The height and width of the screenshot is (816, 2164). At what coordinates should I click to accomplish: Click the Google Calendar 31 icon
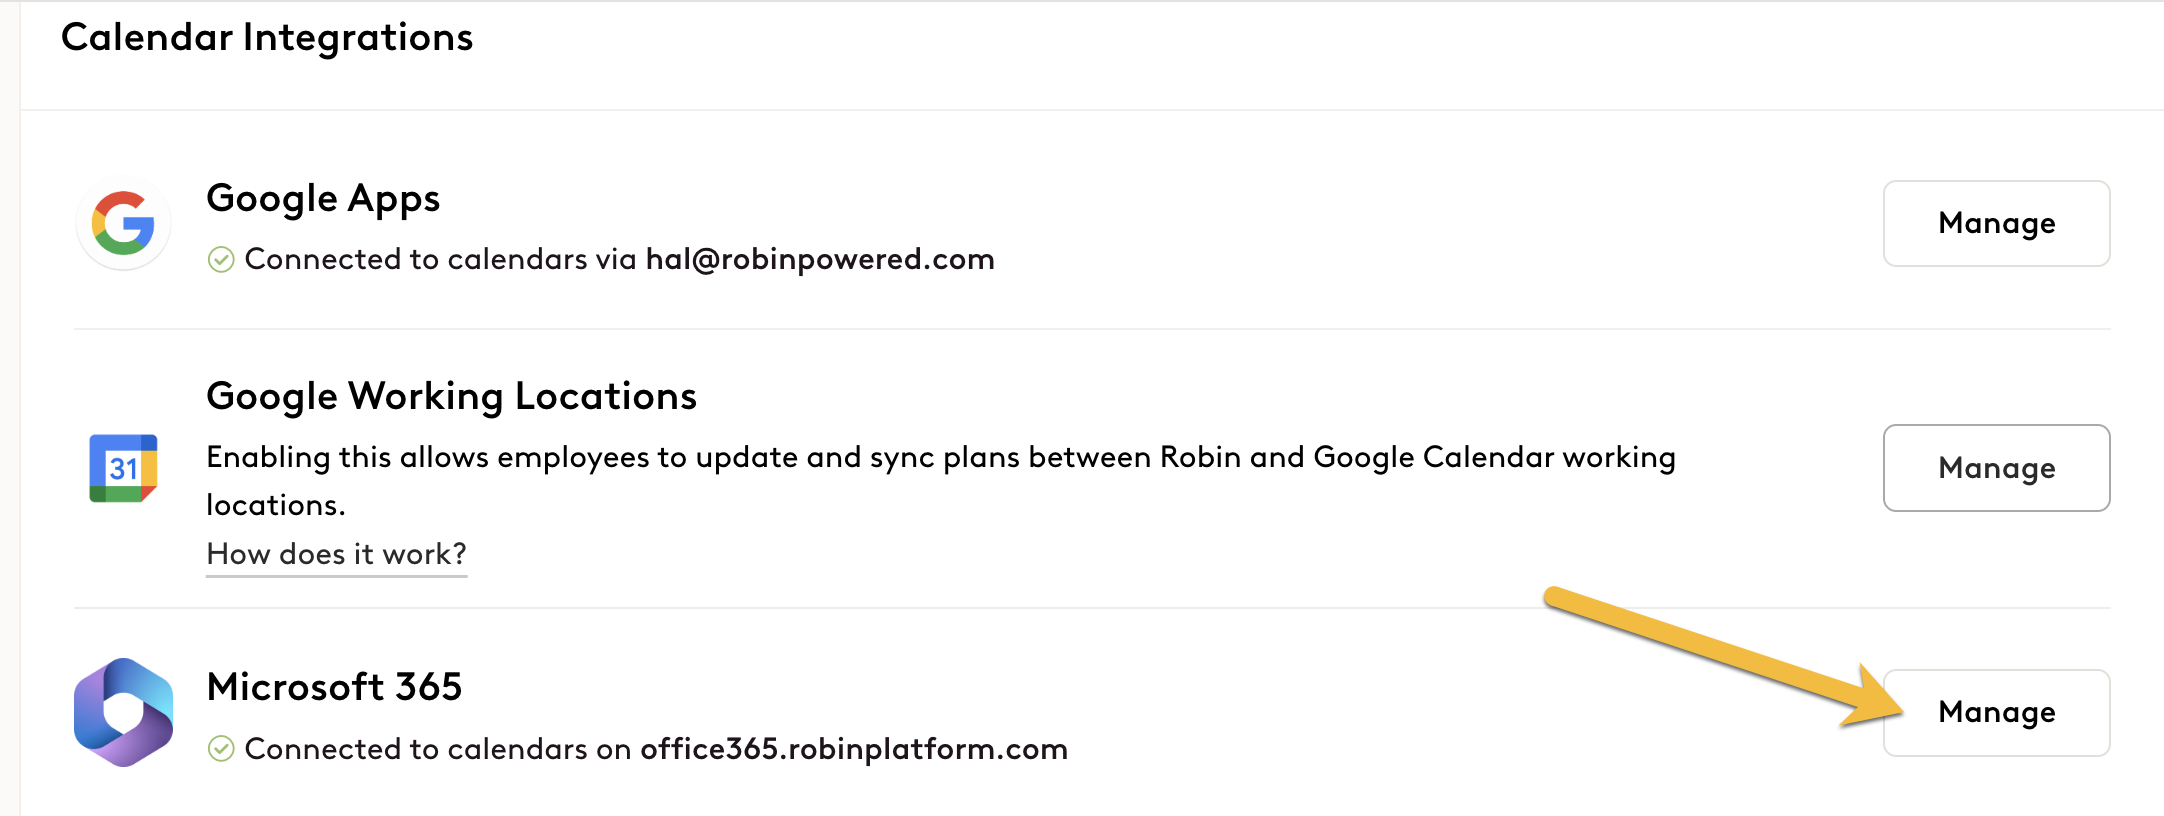[123, 468]
